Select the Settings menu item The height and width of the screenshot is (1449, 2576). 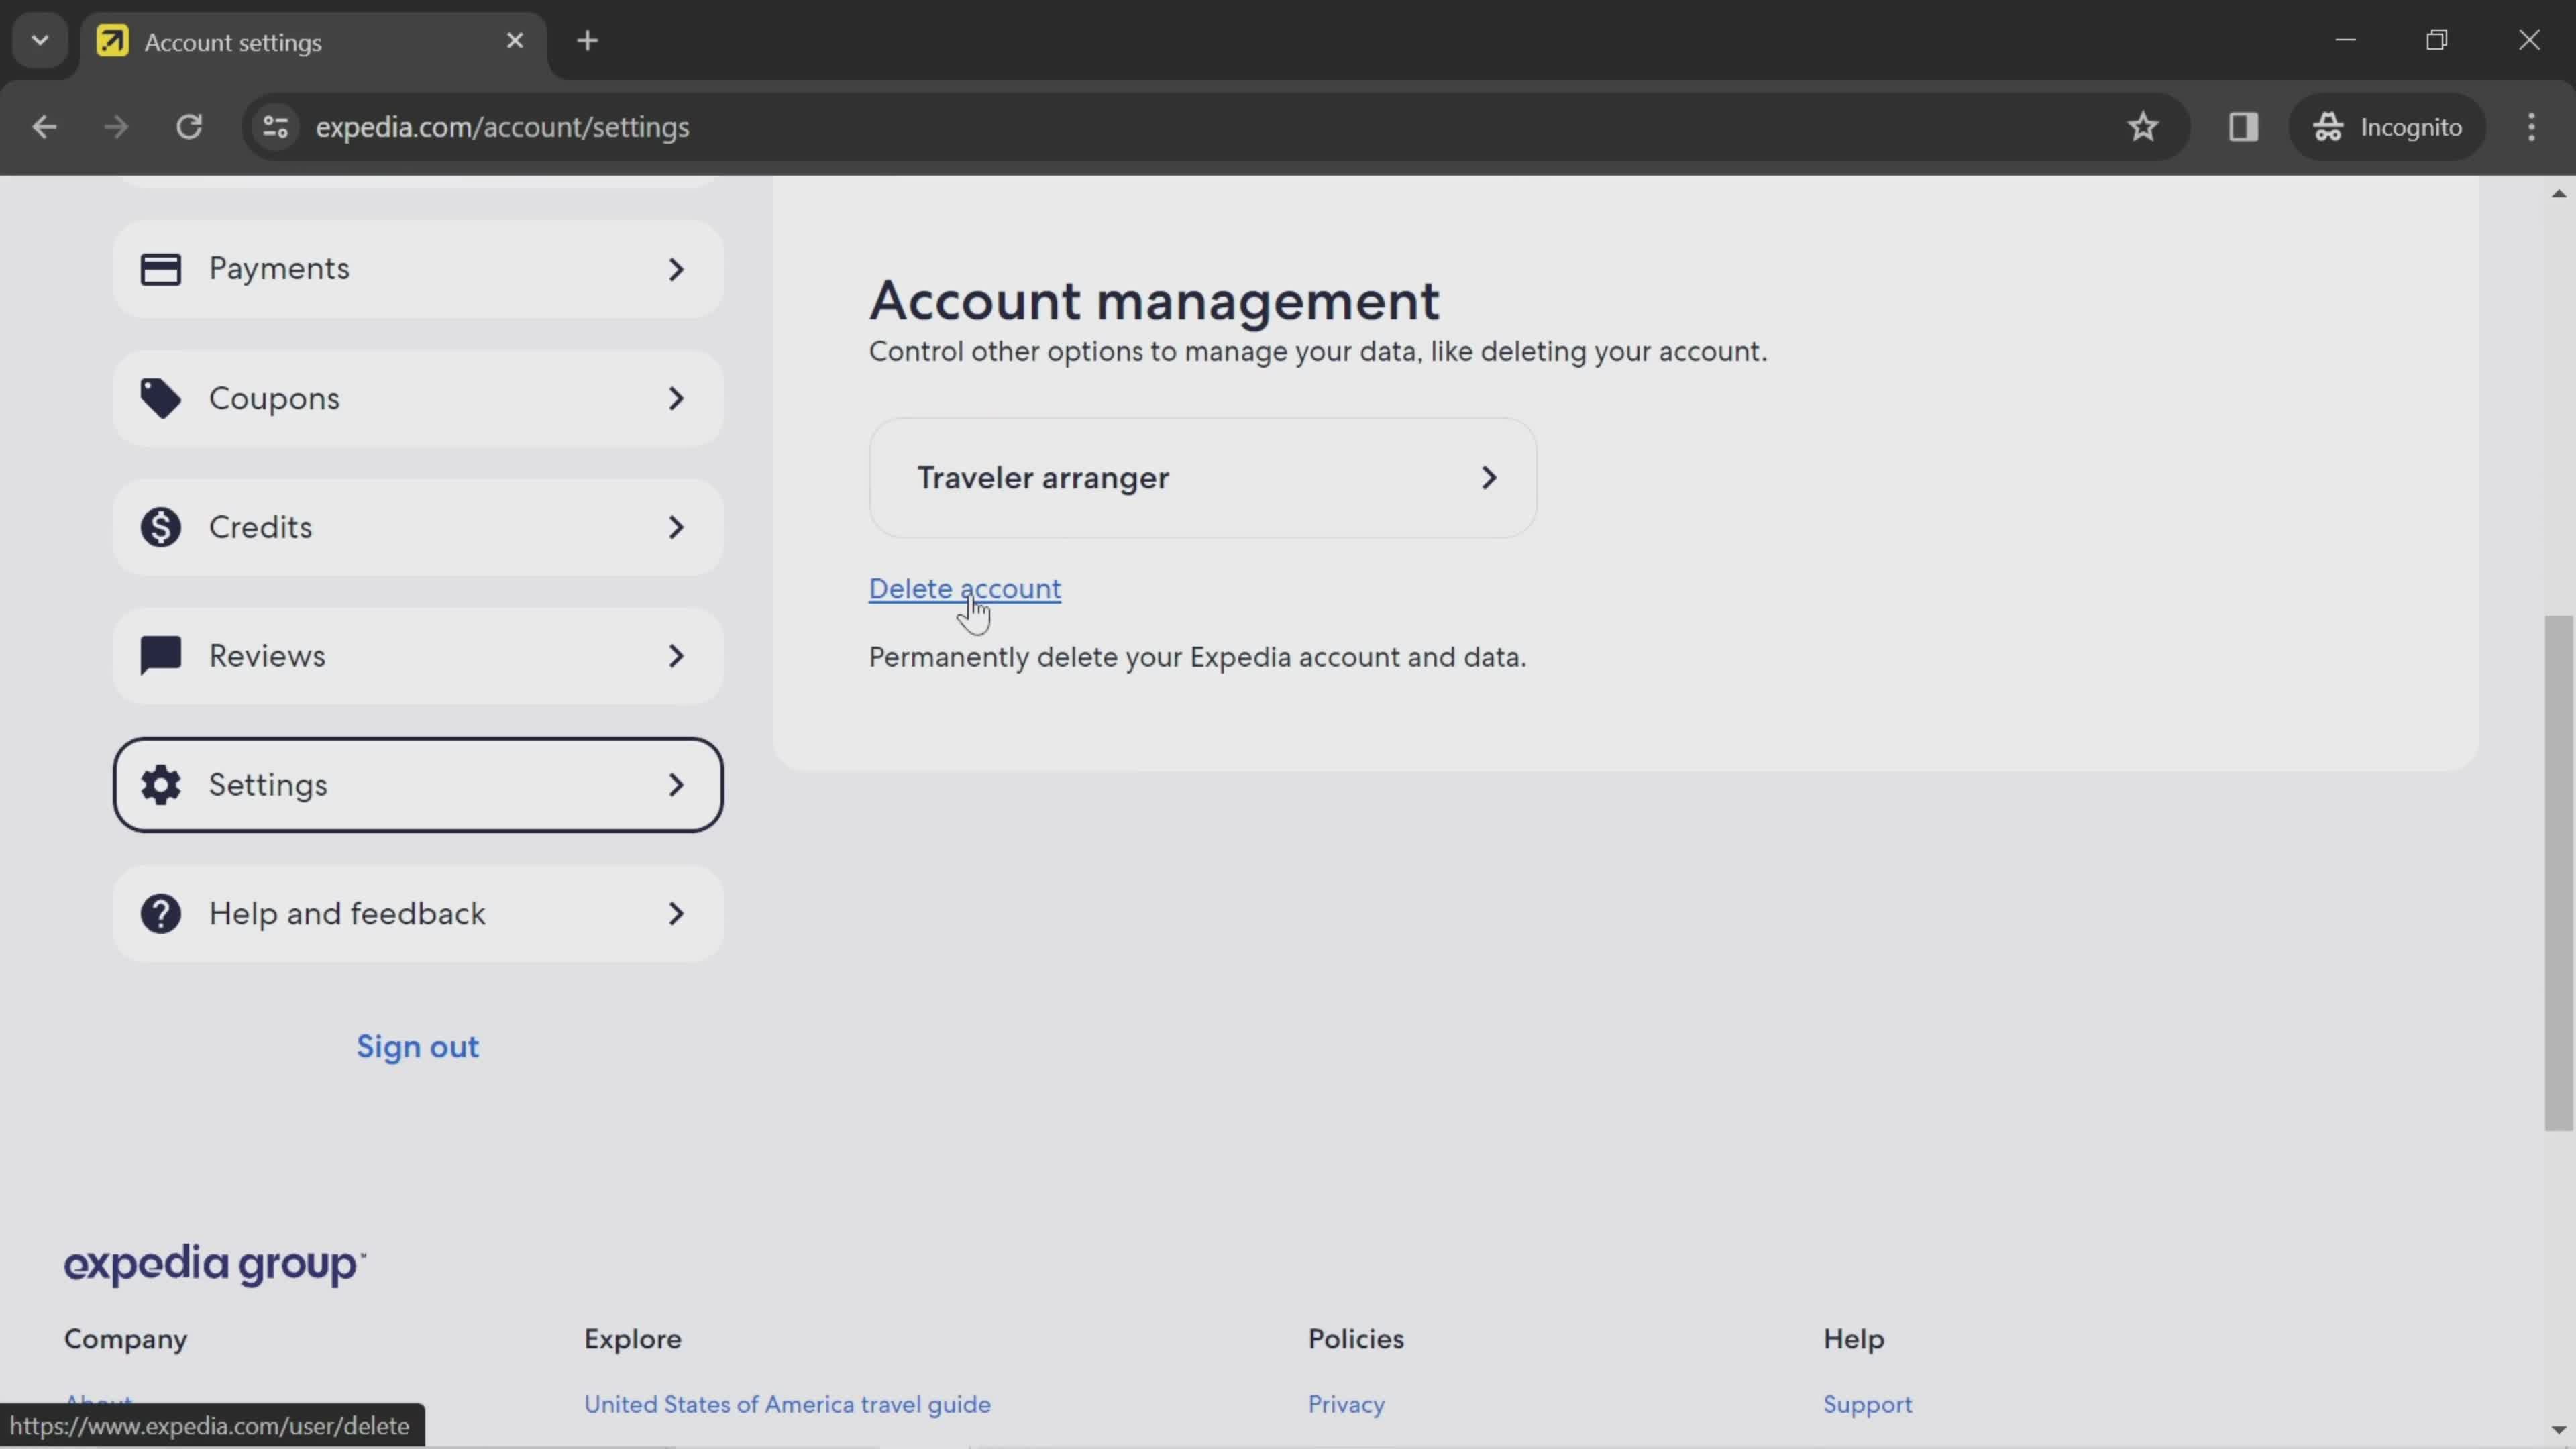[x=418, y=785]
